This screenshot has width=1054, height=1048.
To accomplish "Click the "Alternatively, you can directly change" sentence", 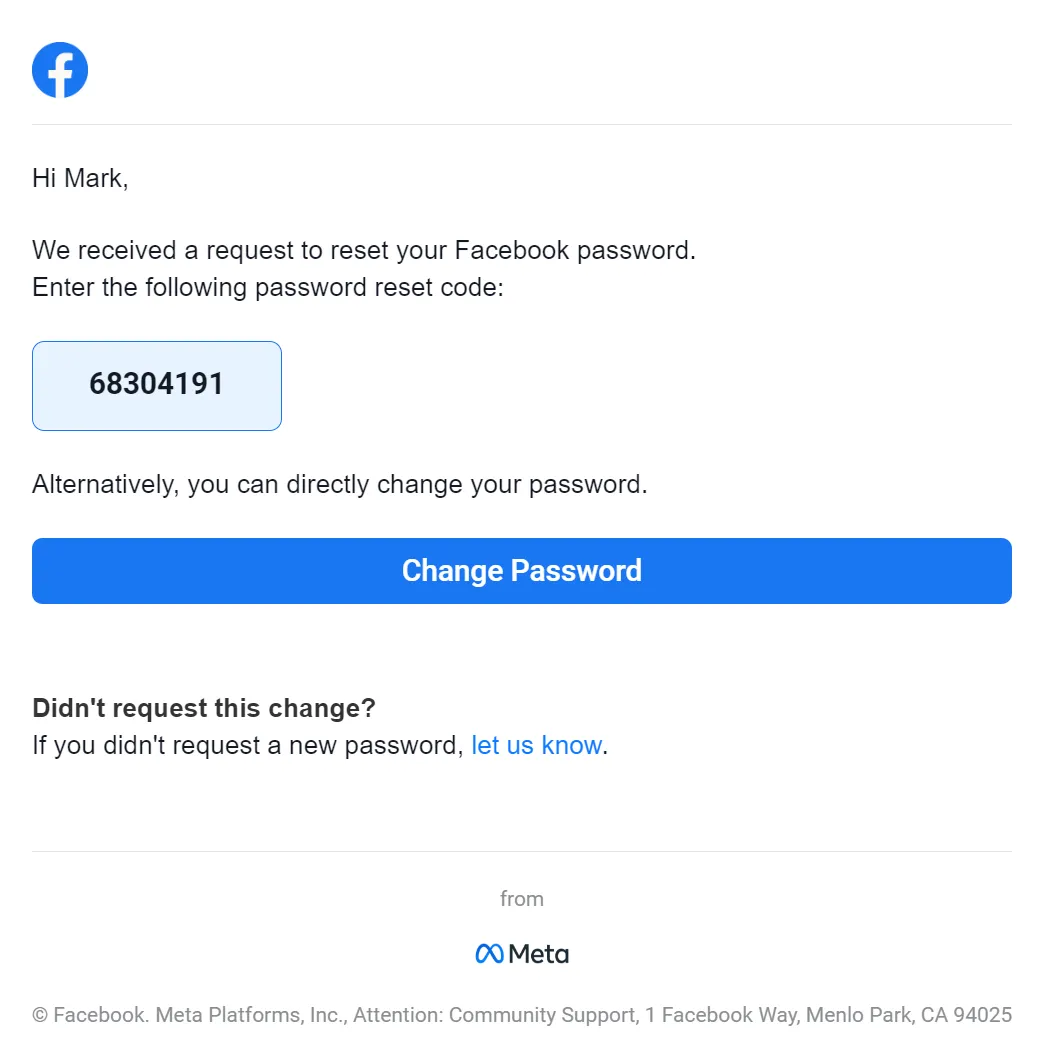I will pyautogui.click(x=339, y=484).
